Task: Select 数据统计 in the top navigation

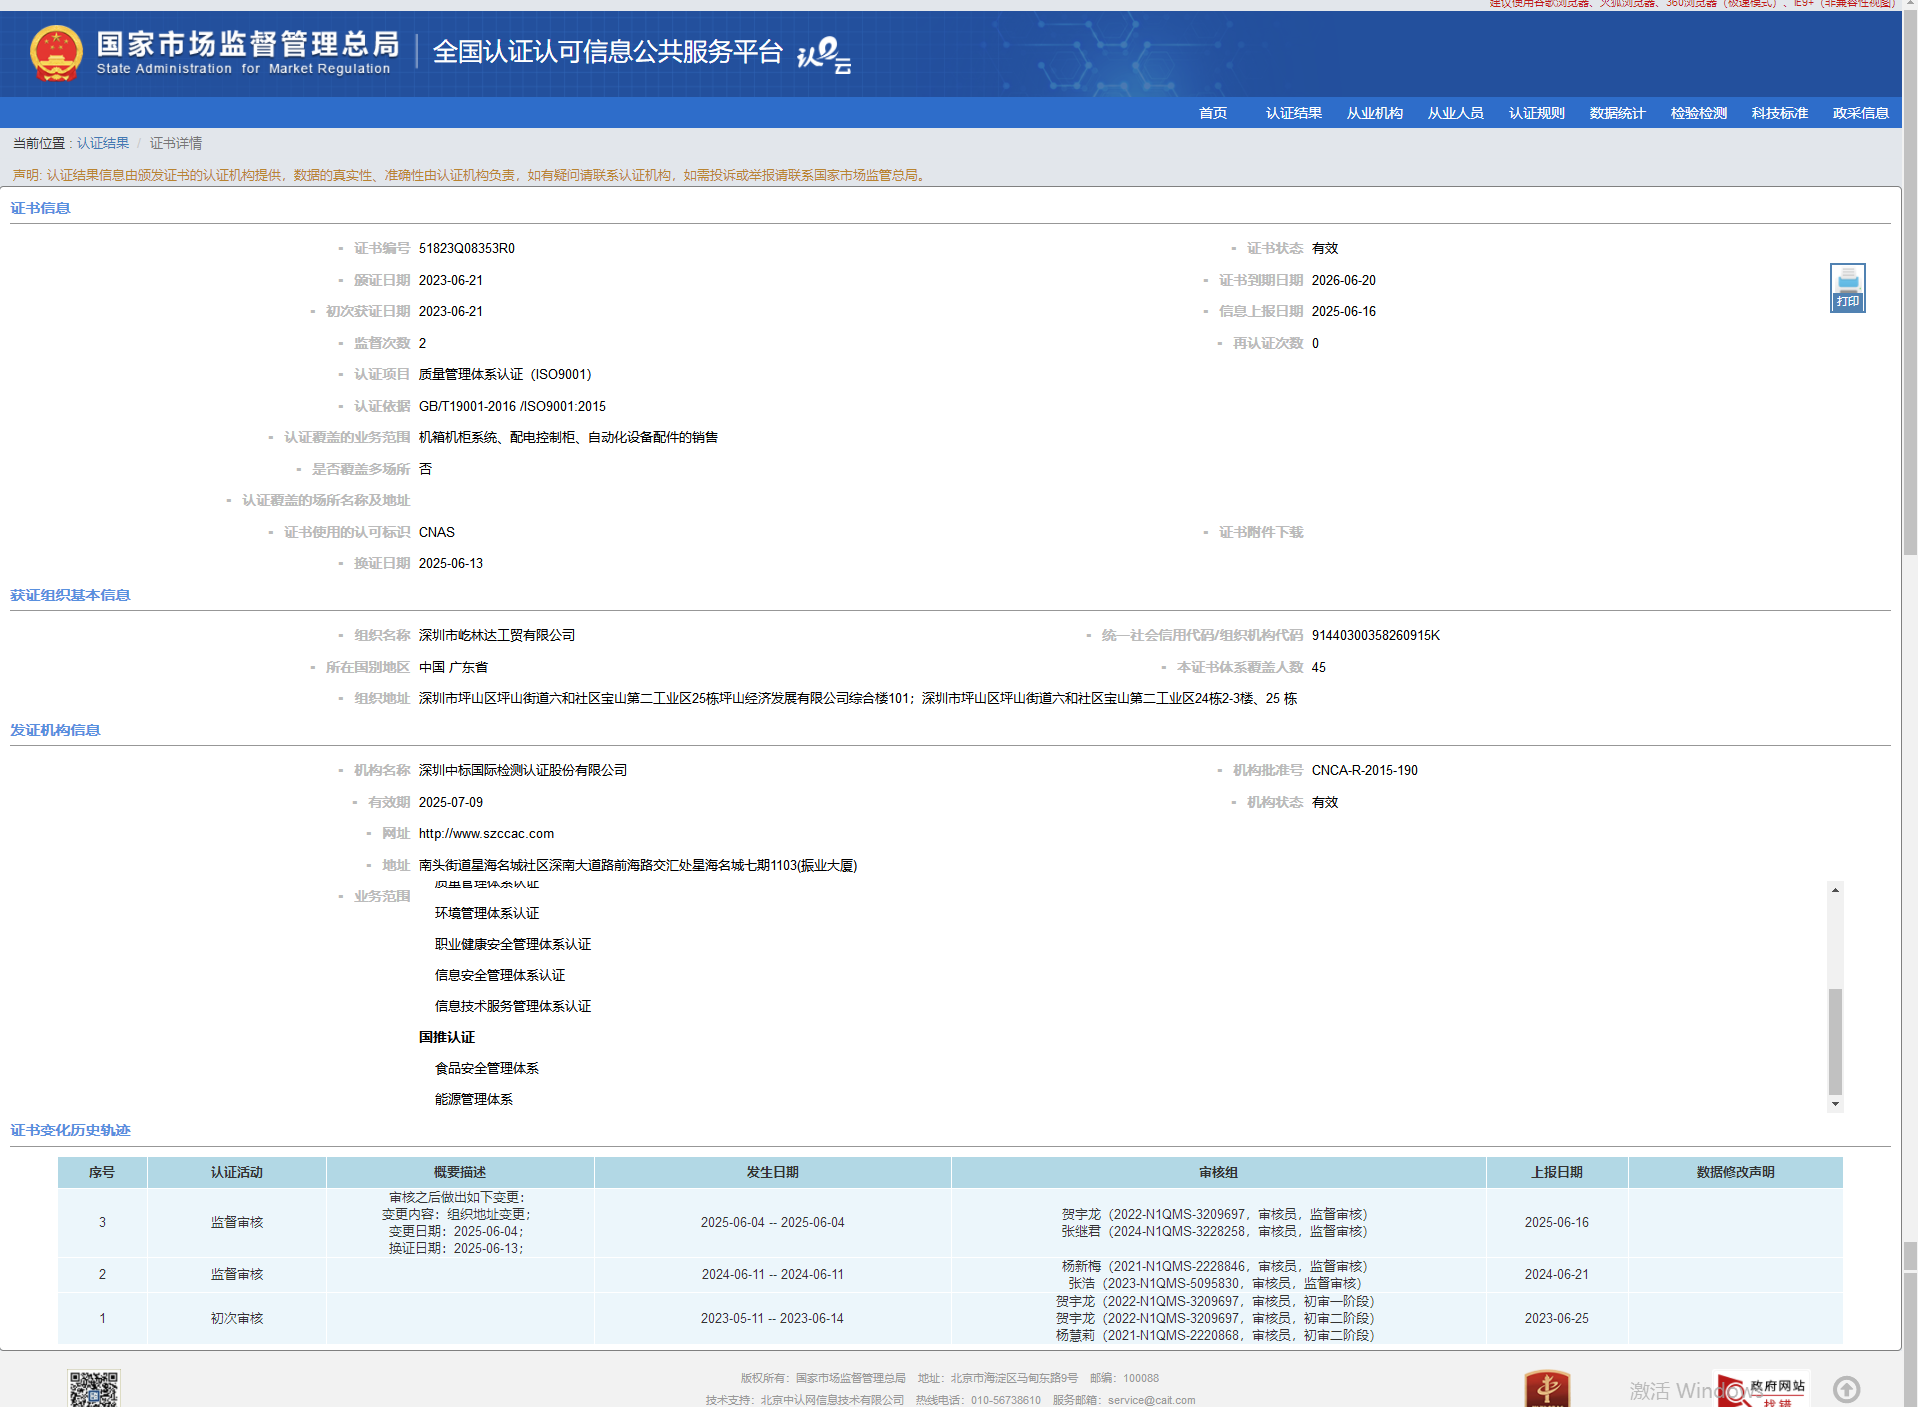Action: tap(1617, 113)
